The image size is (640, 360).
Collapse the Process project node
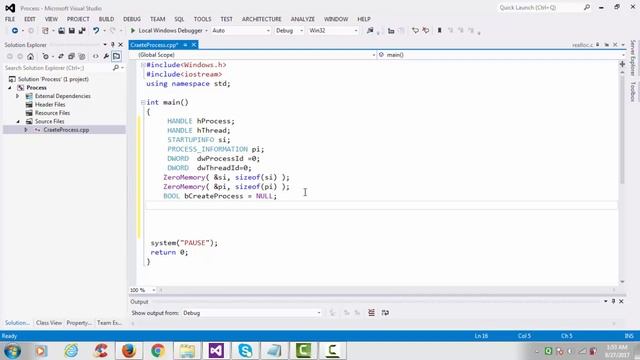(x=10, y=88)
